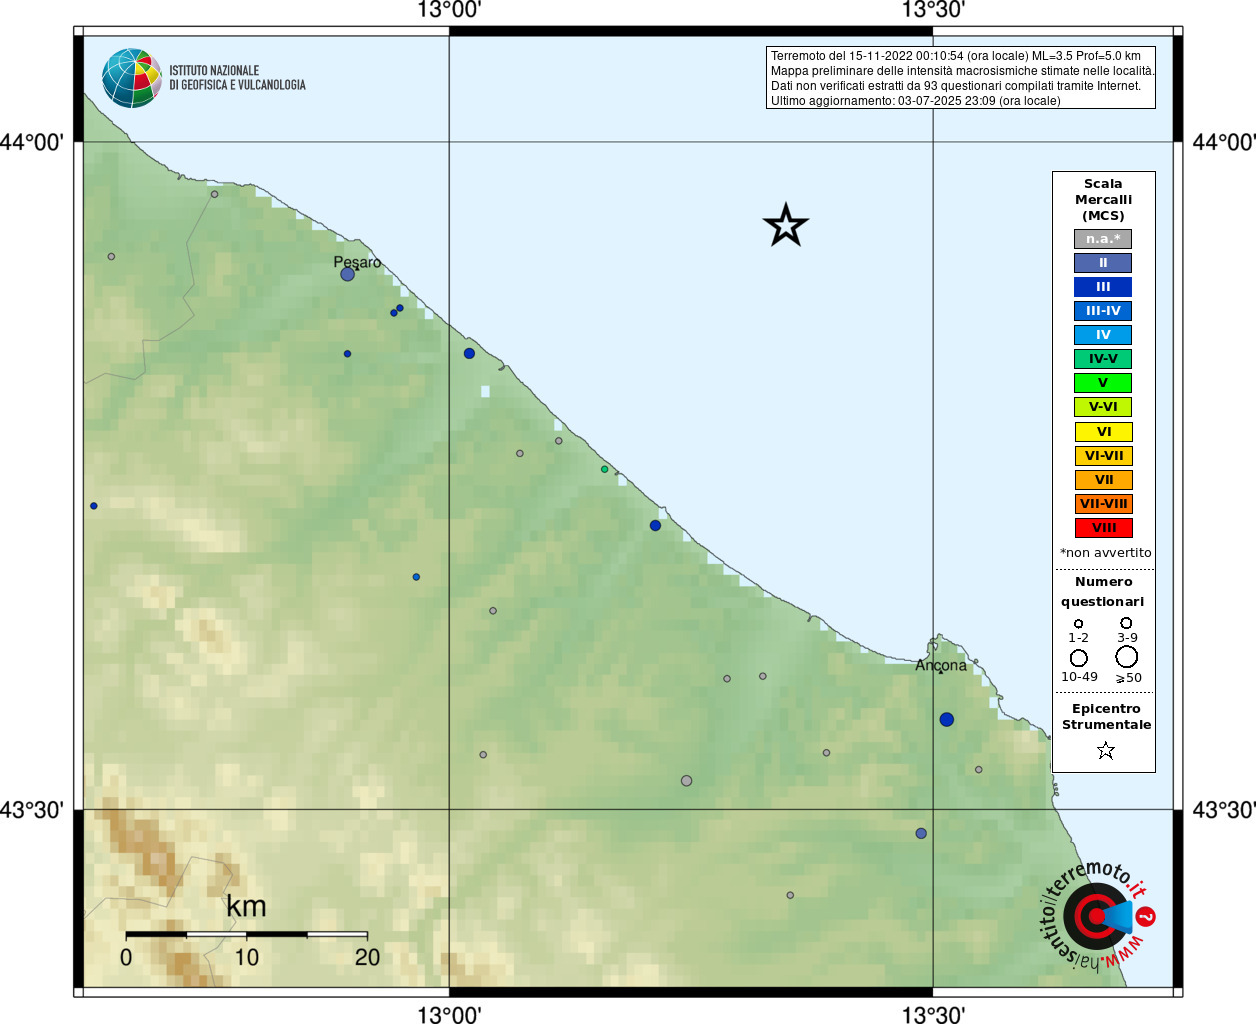This screenshot has height=1024, width=1256.
Task: Select the green intensity marker on the coast
Action: click(x=604, y=469)
